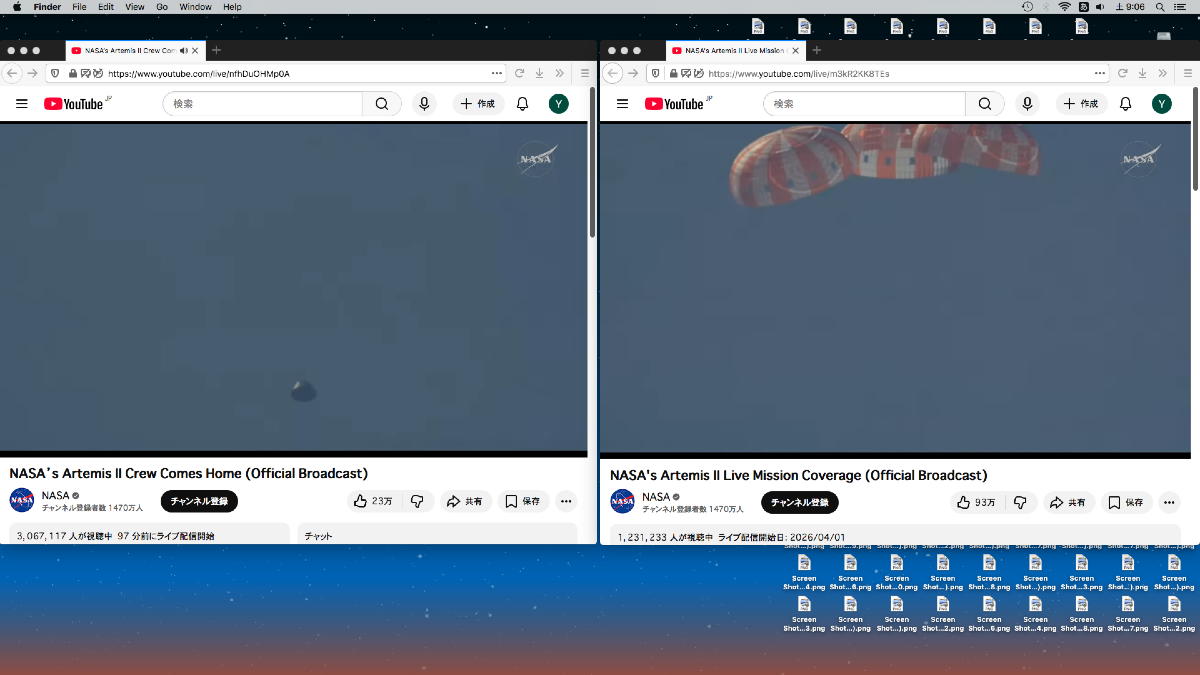Dislike the video in right window
Image resolution: width=1200 pixels, height=675 pixels.
point(1020,502)
